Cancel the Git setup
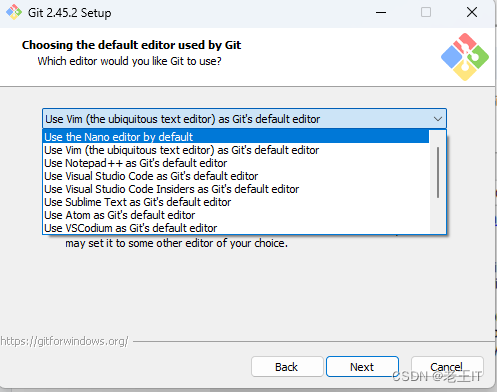The height and width of the screenshot is (392, 497). [447, 367]
